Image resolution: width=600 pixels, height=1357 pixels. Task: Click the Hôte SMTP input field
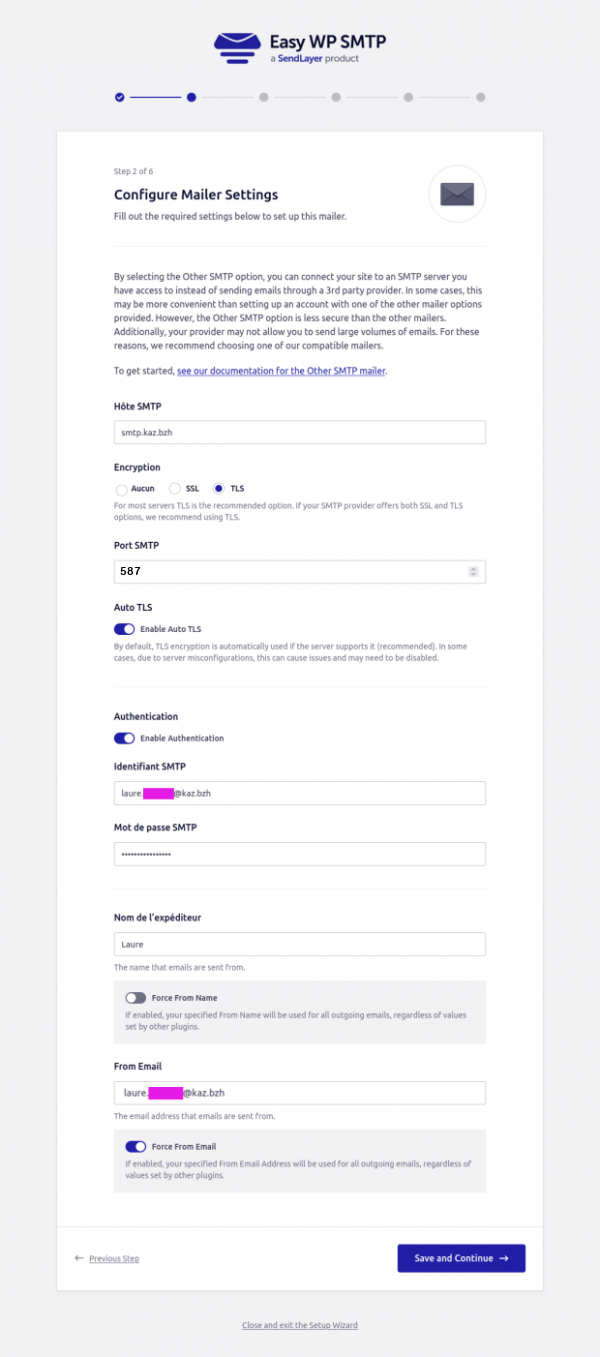point(300,432)
